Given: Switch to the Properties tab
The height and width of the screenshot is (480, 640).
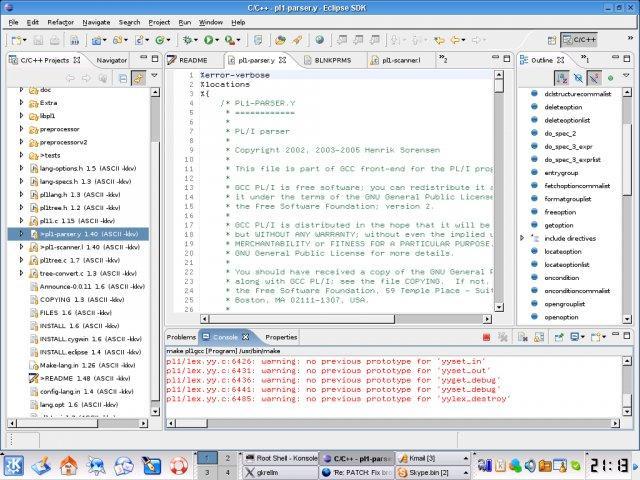Looking at the screenshot, I should point(281,337).
